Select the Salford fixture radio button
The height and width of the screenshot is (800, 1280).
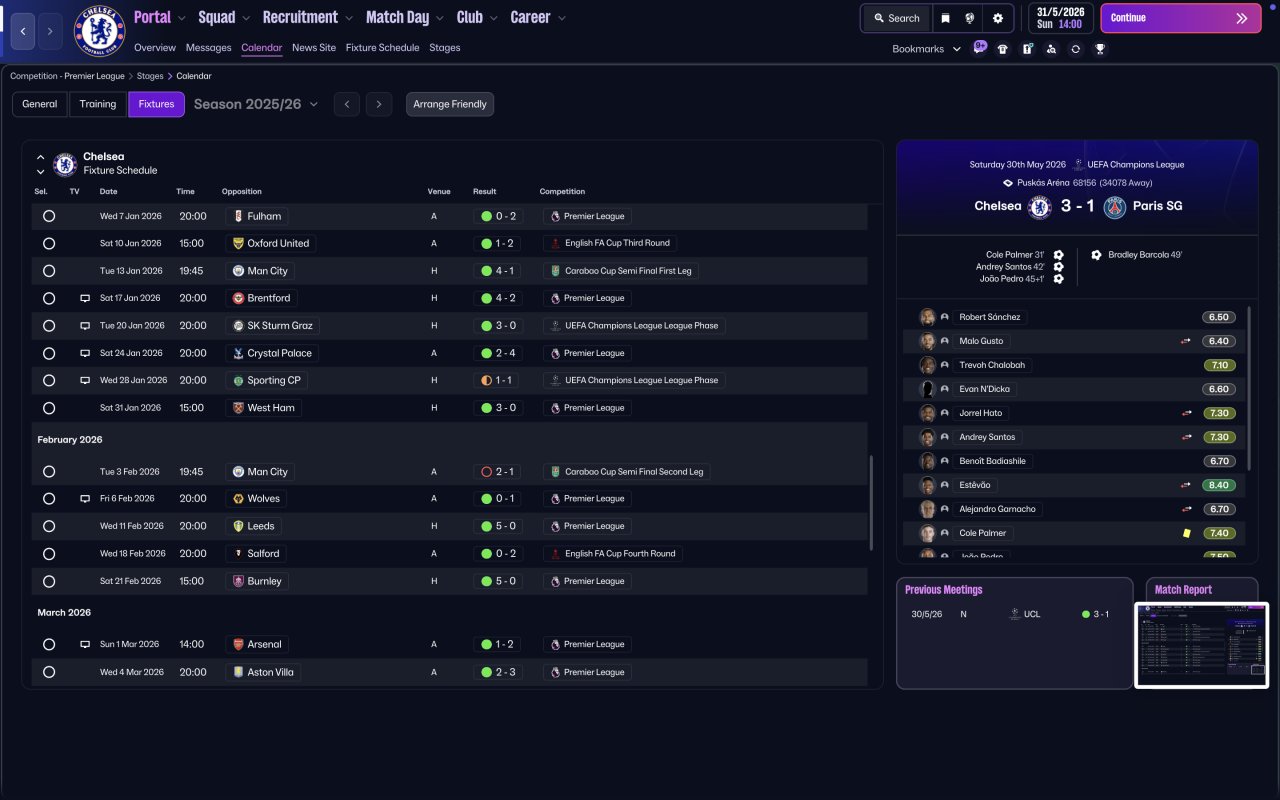click(x=49, y=554)
